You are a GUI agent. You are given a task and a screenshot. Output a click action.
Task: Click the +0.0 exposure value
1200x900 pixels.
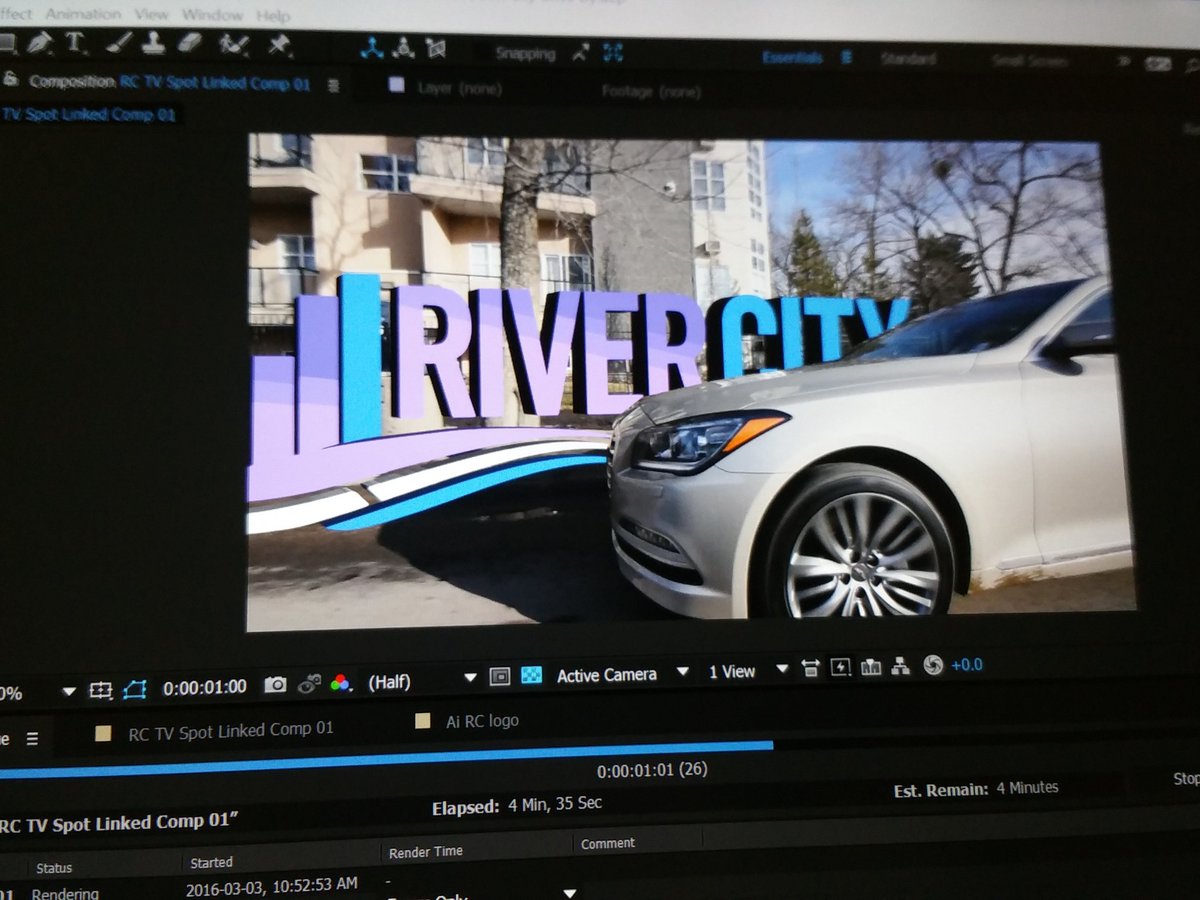(x=967, y=665)
